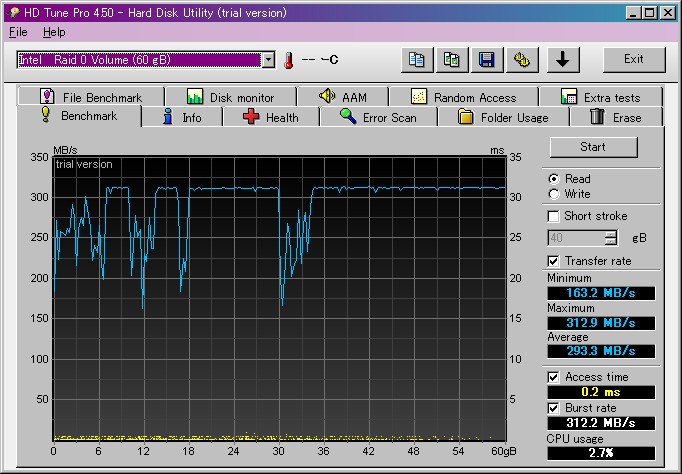Select the Benchmark tab

coord(79,116)
